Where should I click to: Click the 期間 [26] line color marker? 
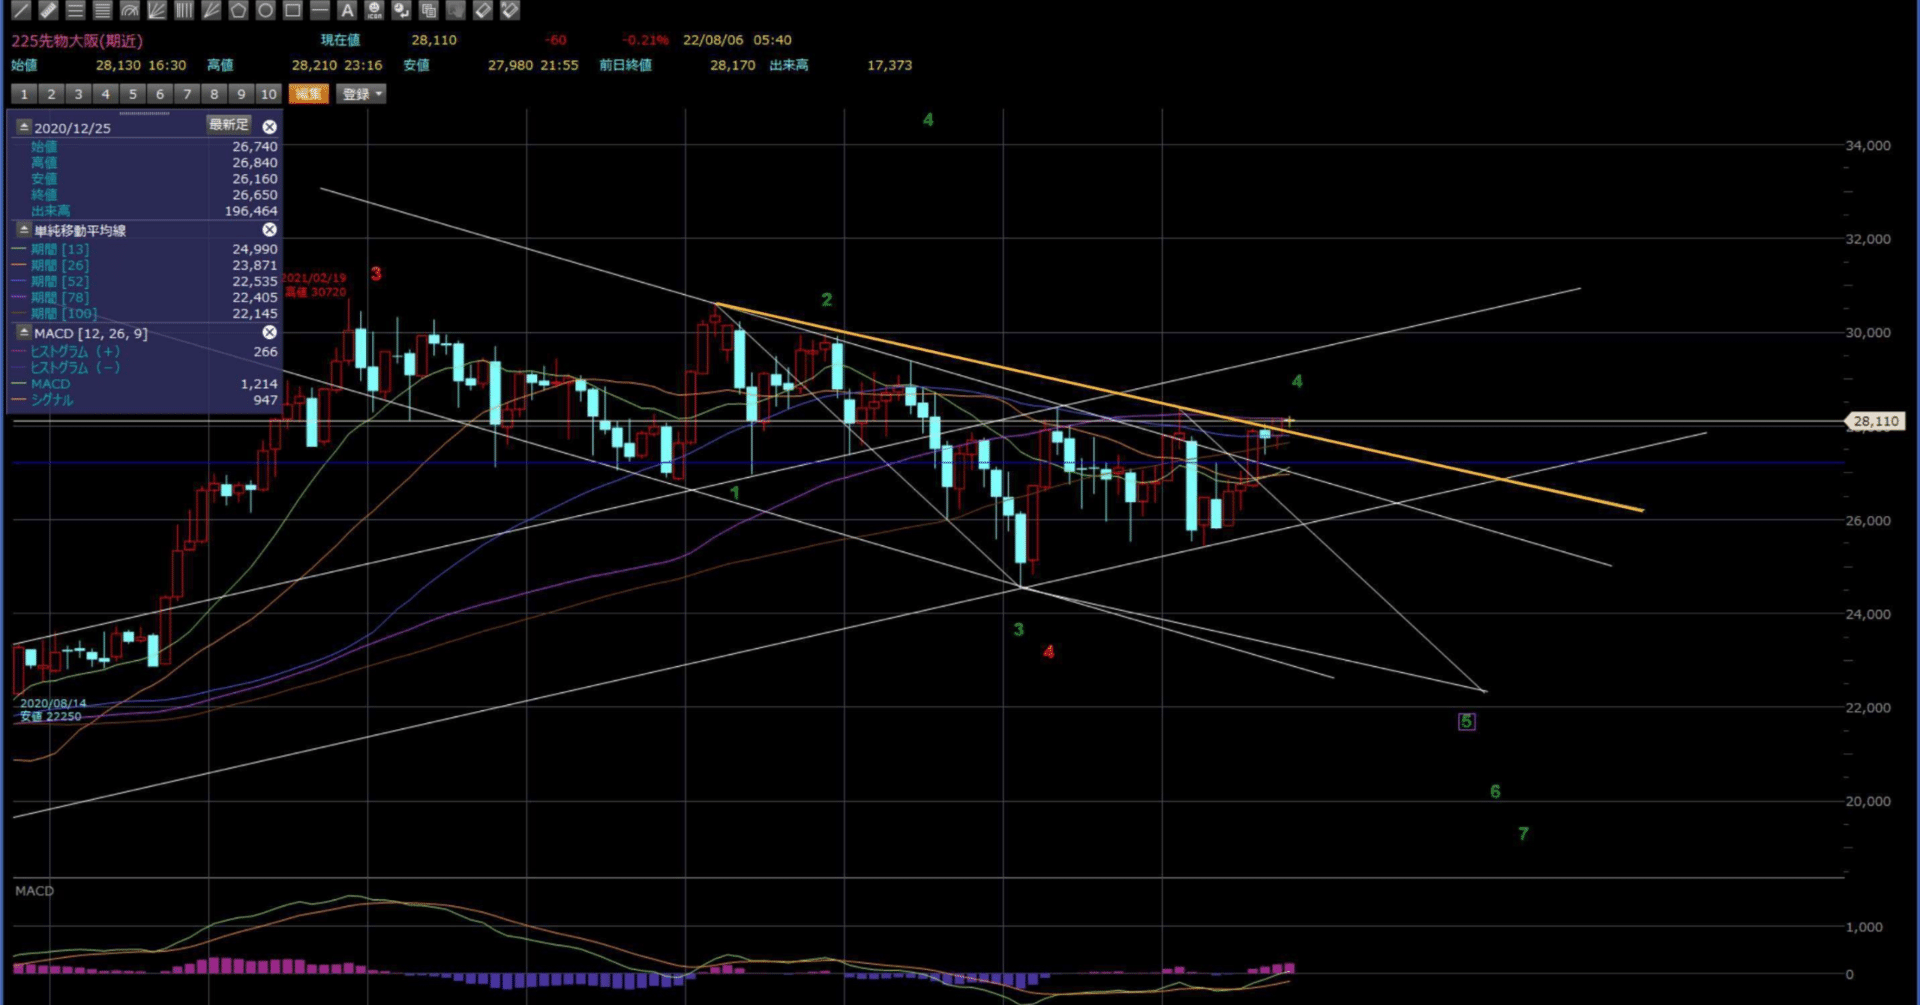[19, 266]
